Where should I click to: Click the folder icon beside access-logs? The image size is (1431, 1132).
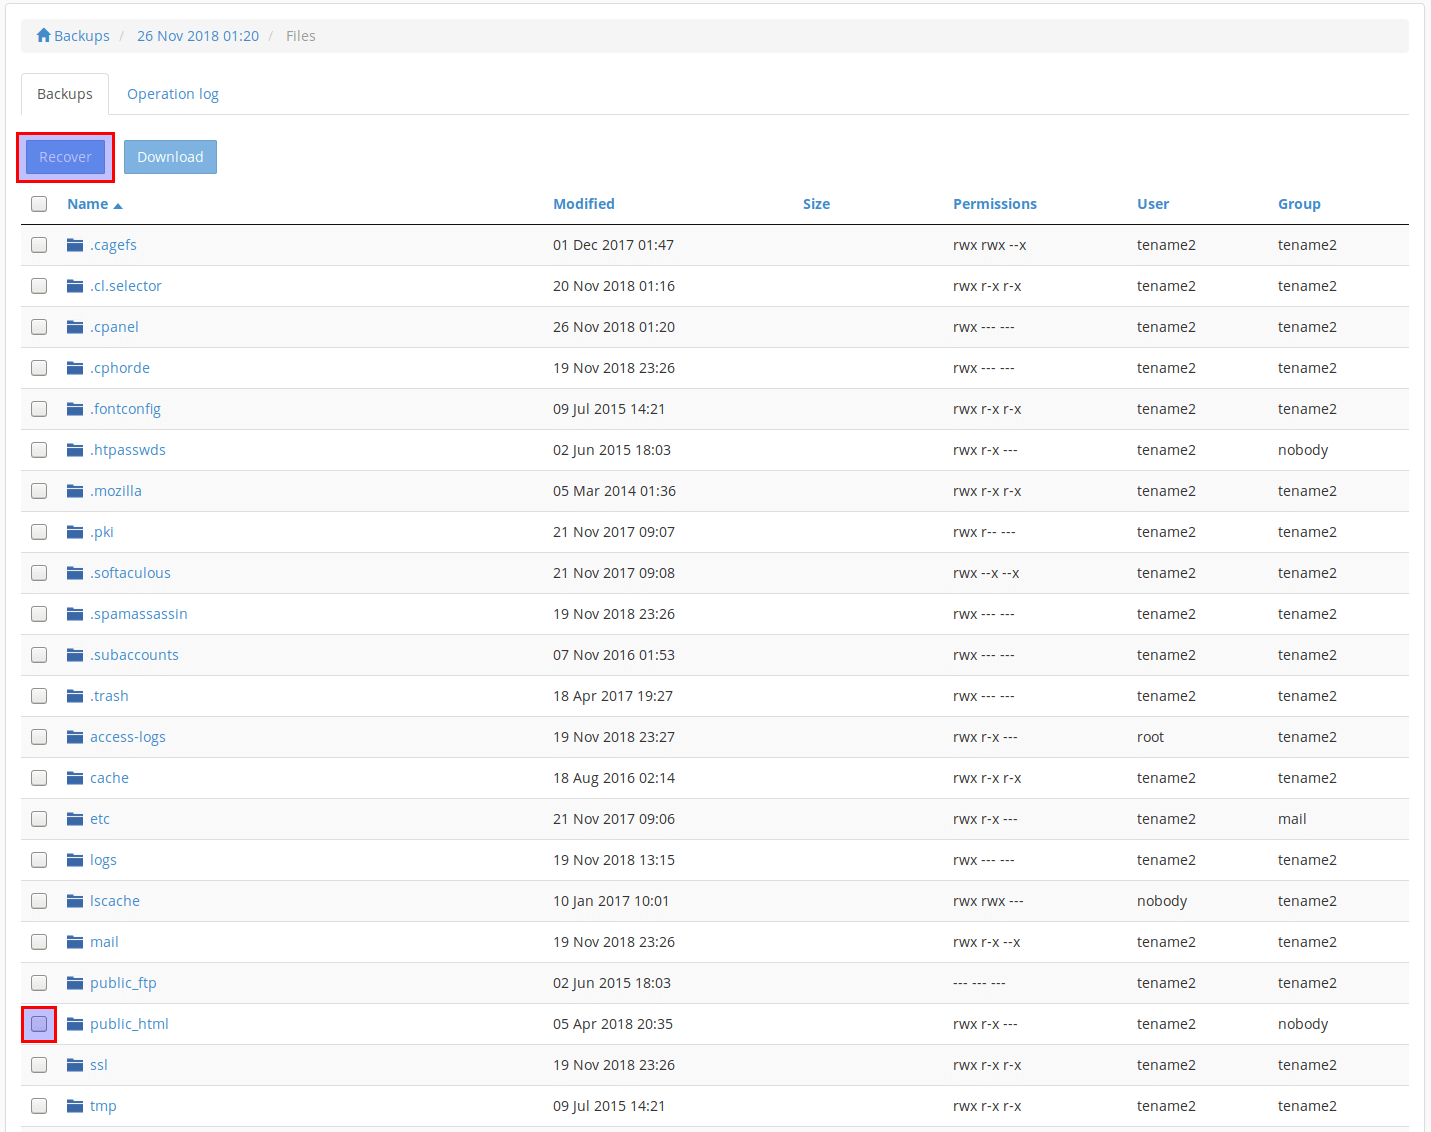75,737
